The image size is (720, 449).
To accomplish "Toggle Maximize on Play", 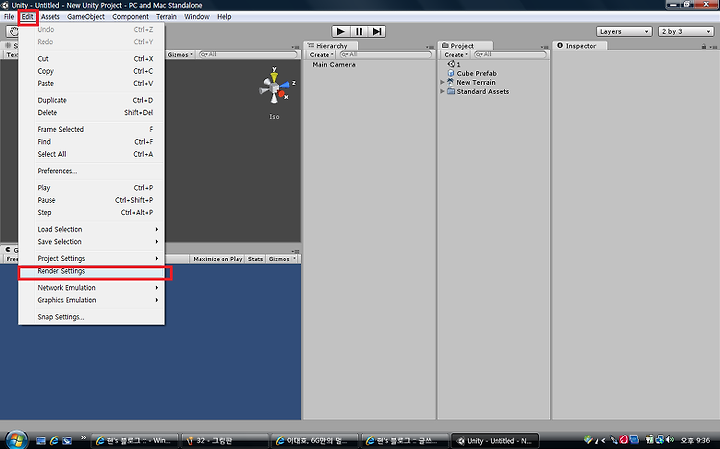I will [218, 259].
